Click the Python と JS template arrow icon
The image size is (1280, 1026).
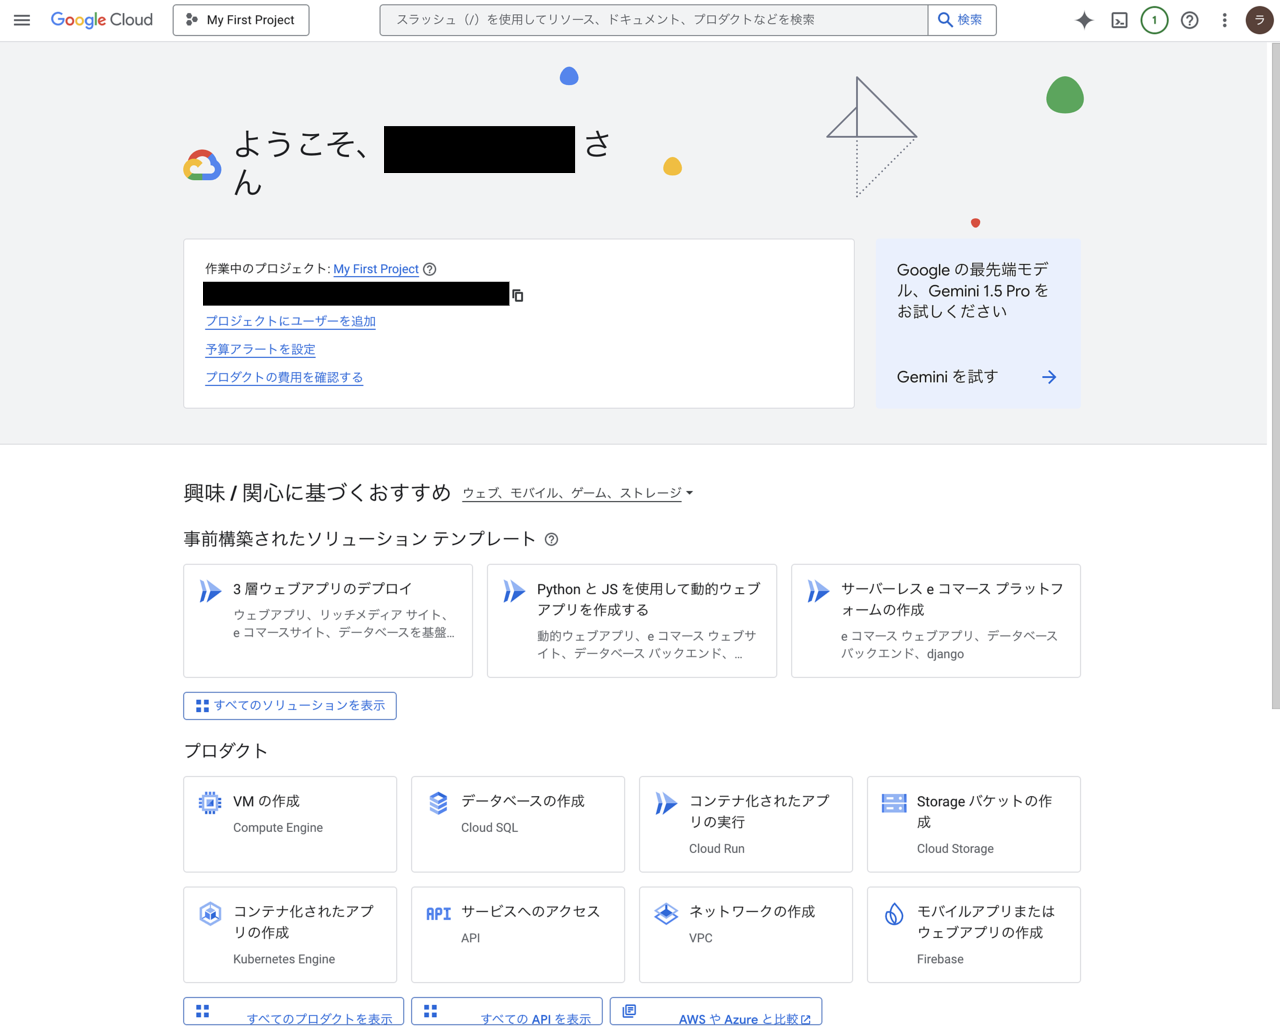[x=514, y=591]
